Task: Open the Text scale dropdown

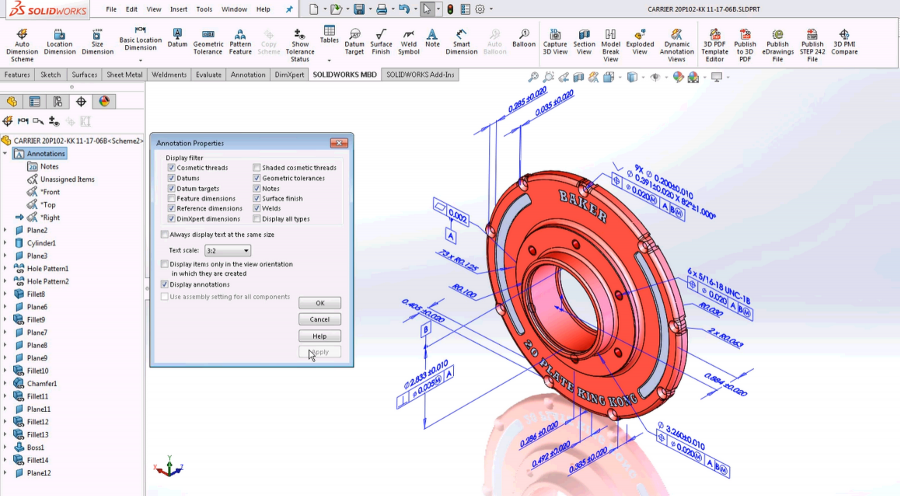Action: (x=228, y=250)
